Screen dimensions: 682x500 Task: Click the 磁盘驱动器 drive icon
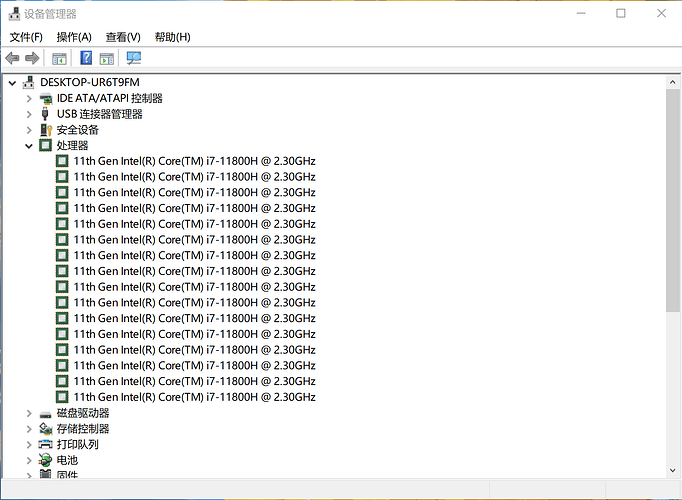click(x=45, y=414)
